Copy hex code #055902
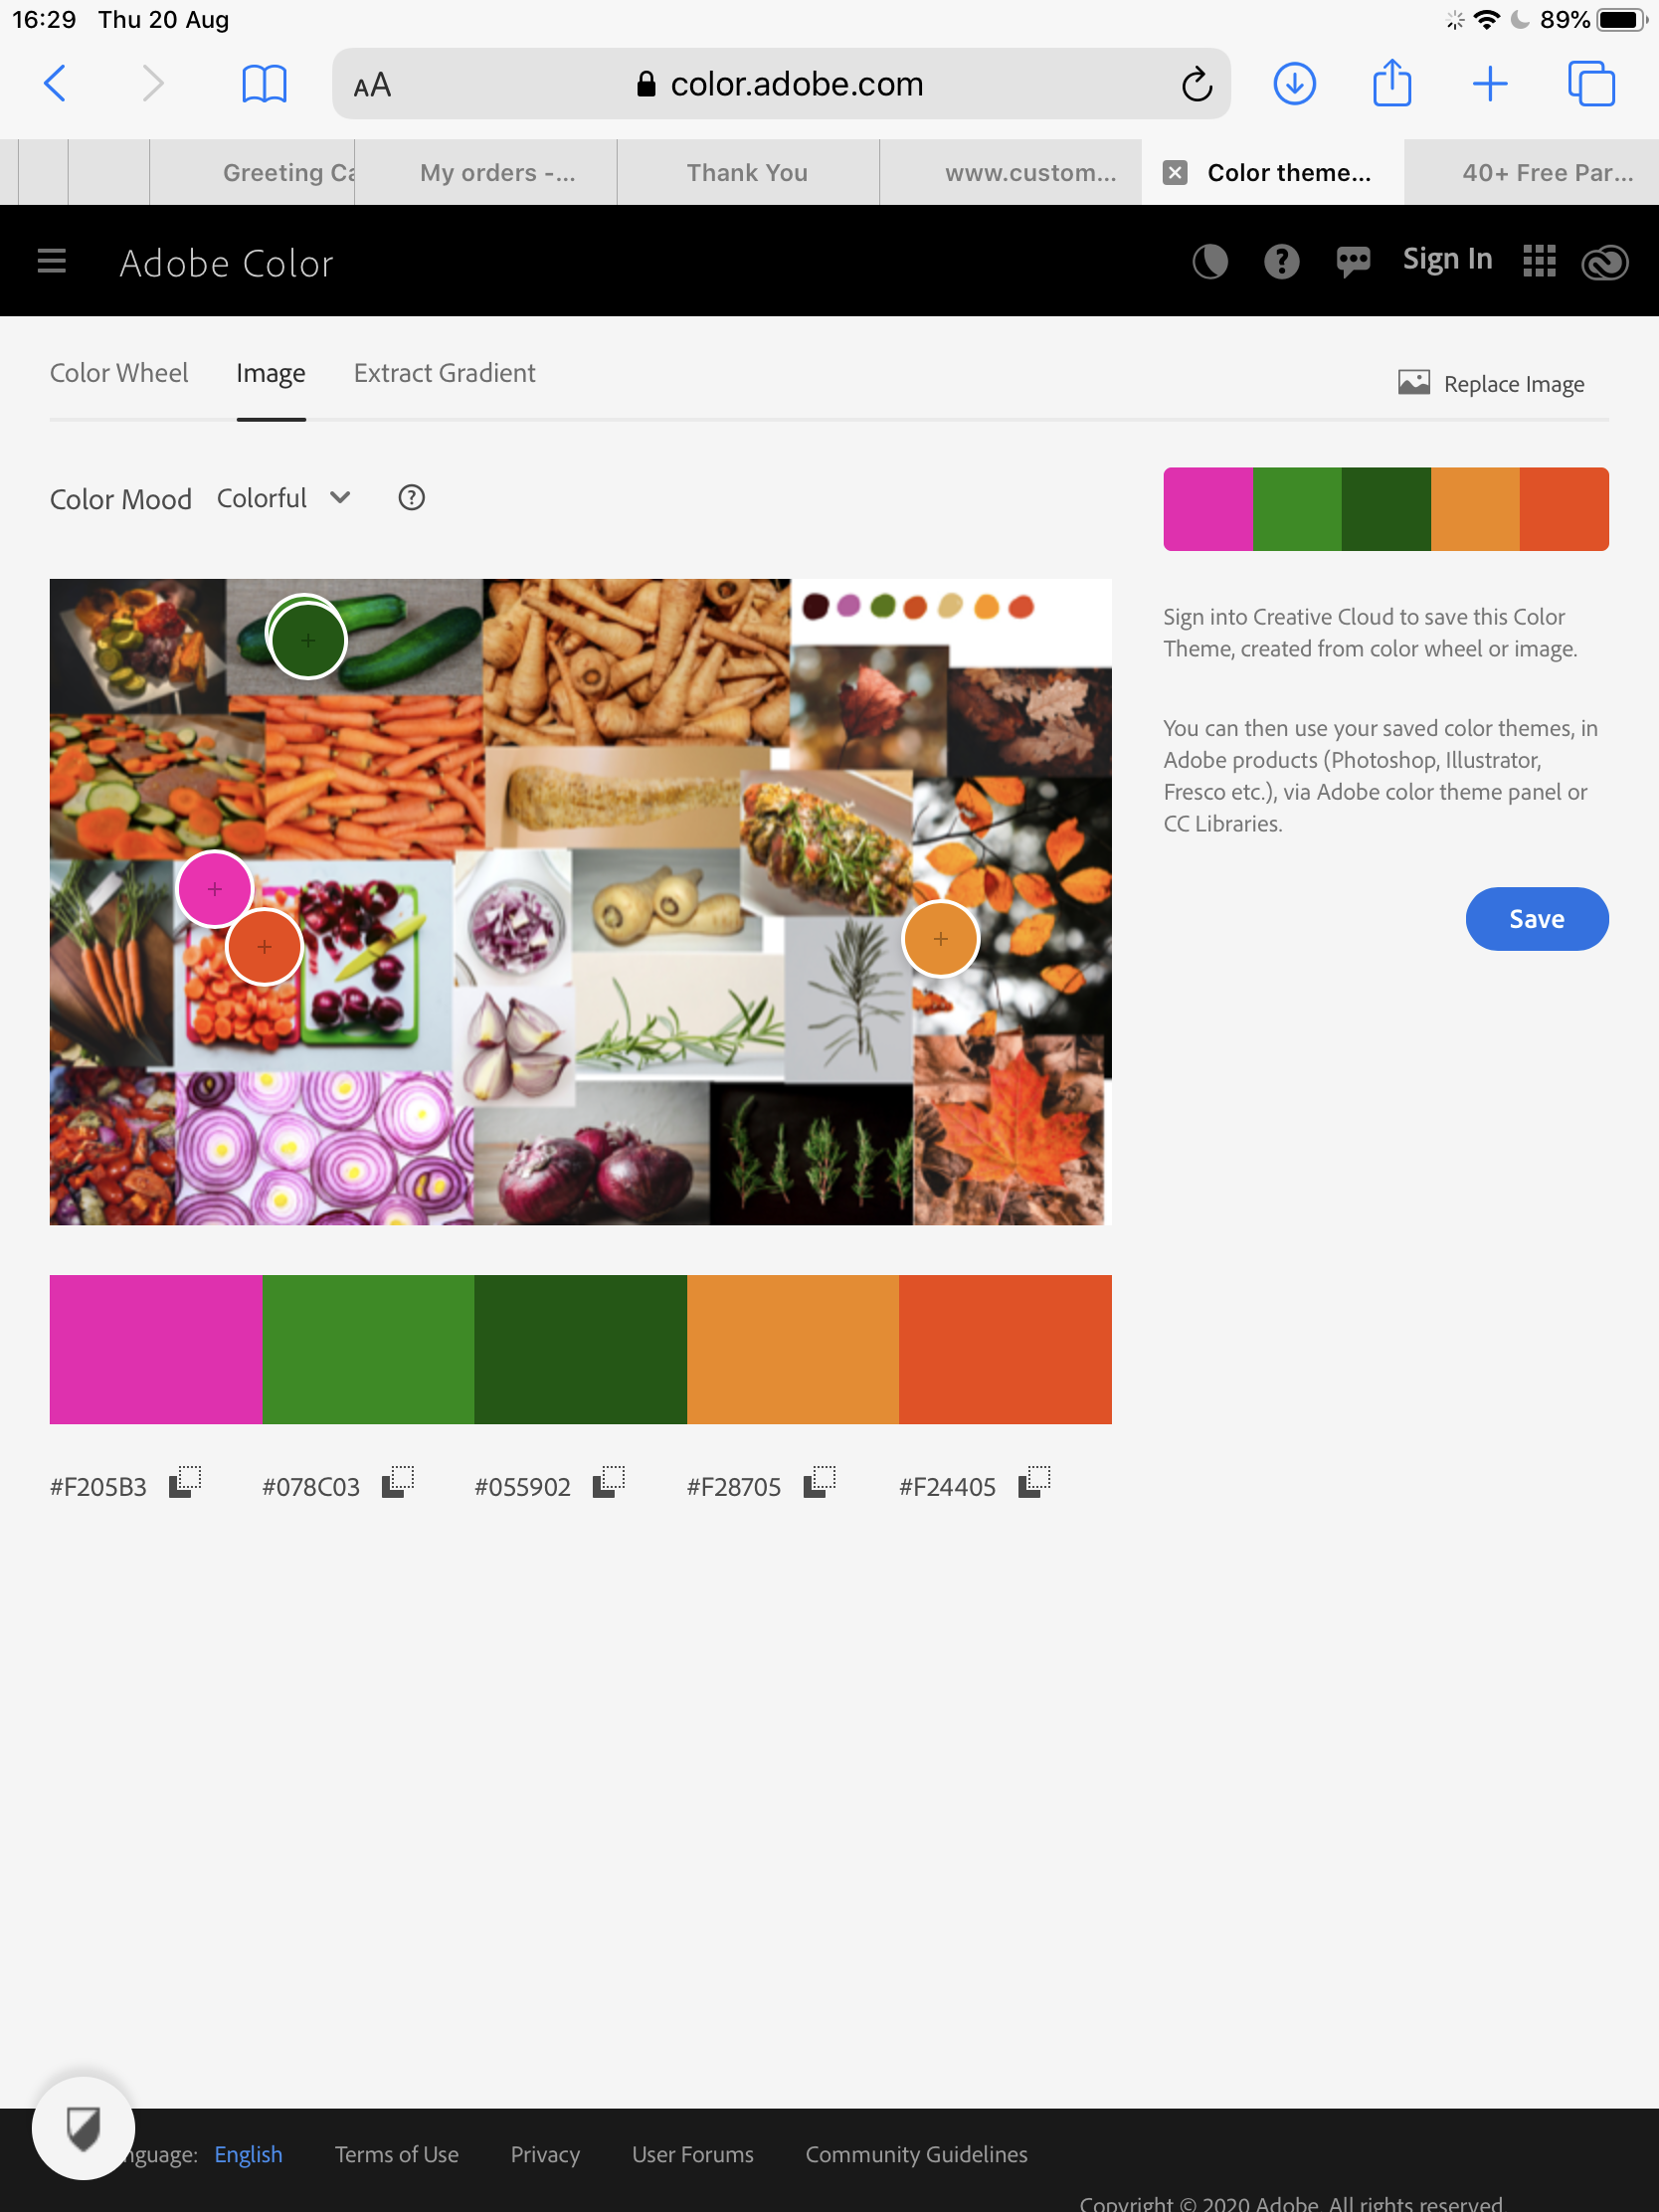The height and width of the screenshot is (2212, 1659). [609, 1482]
